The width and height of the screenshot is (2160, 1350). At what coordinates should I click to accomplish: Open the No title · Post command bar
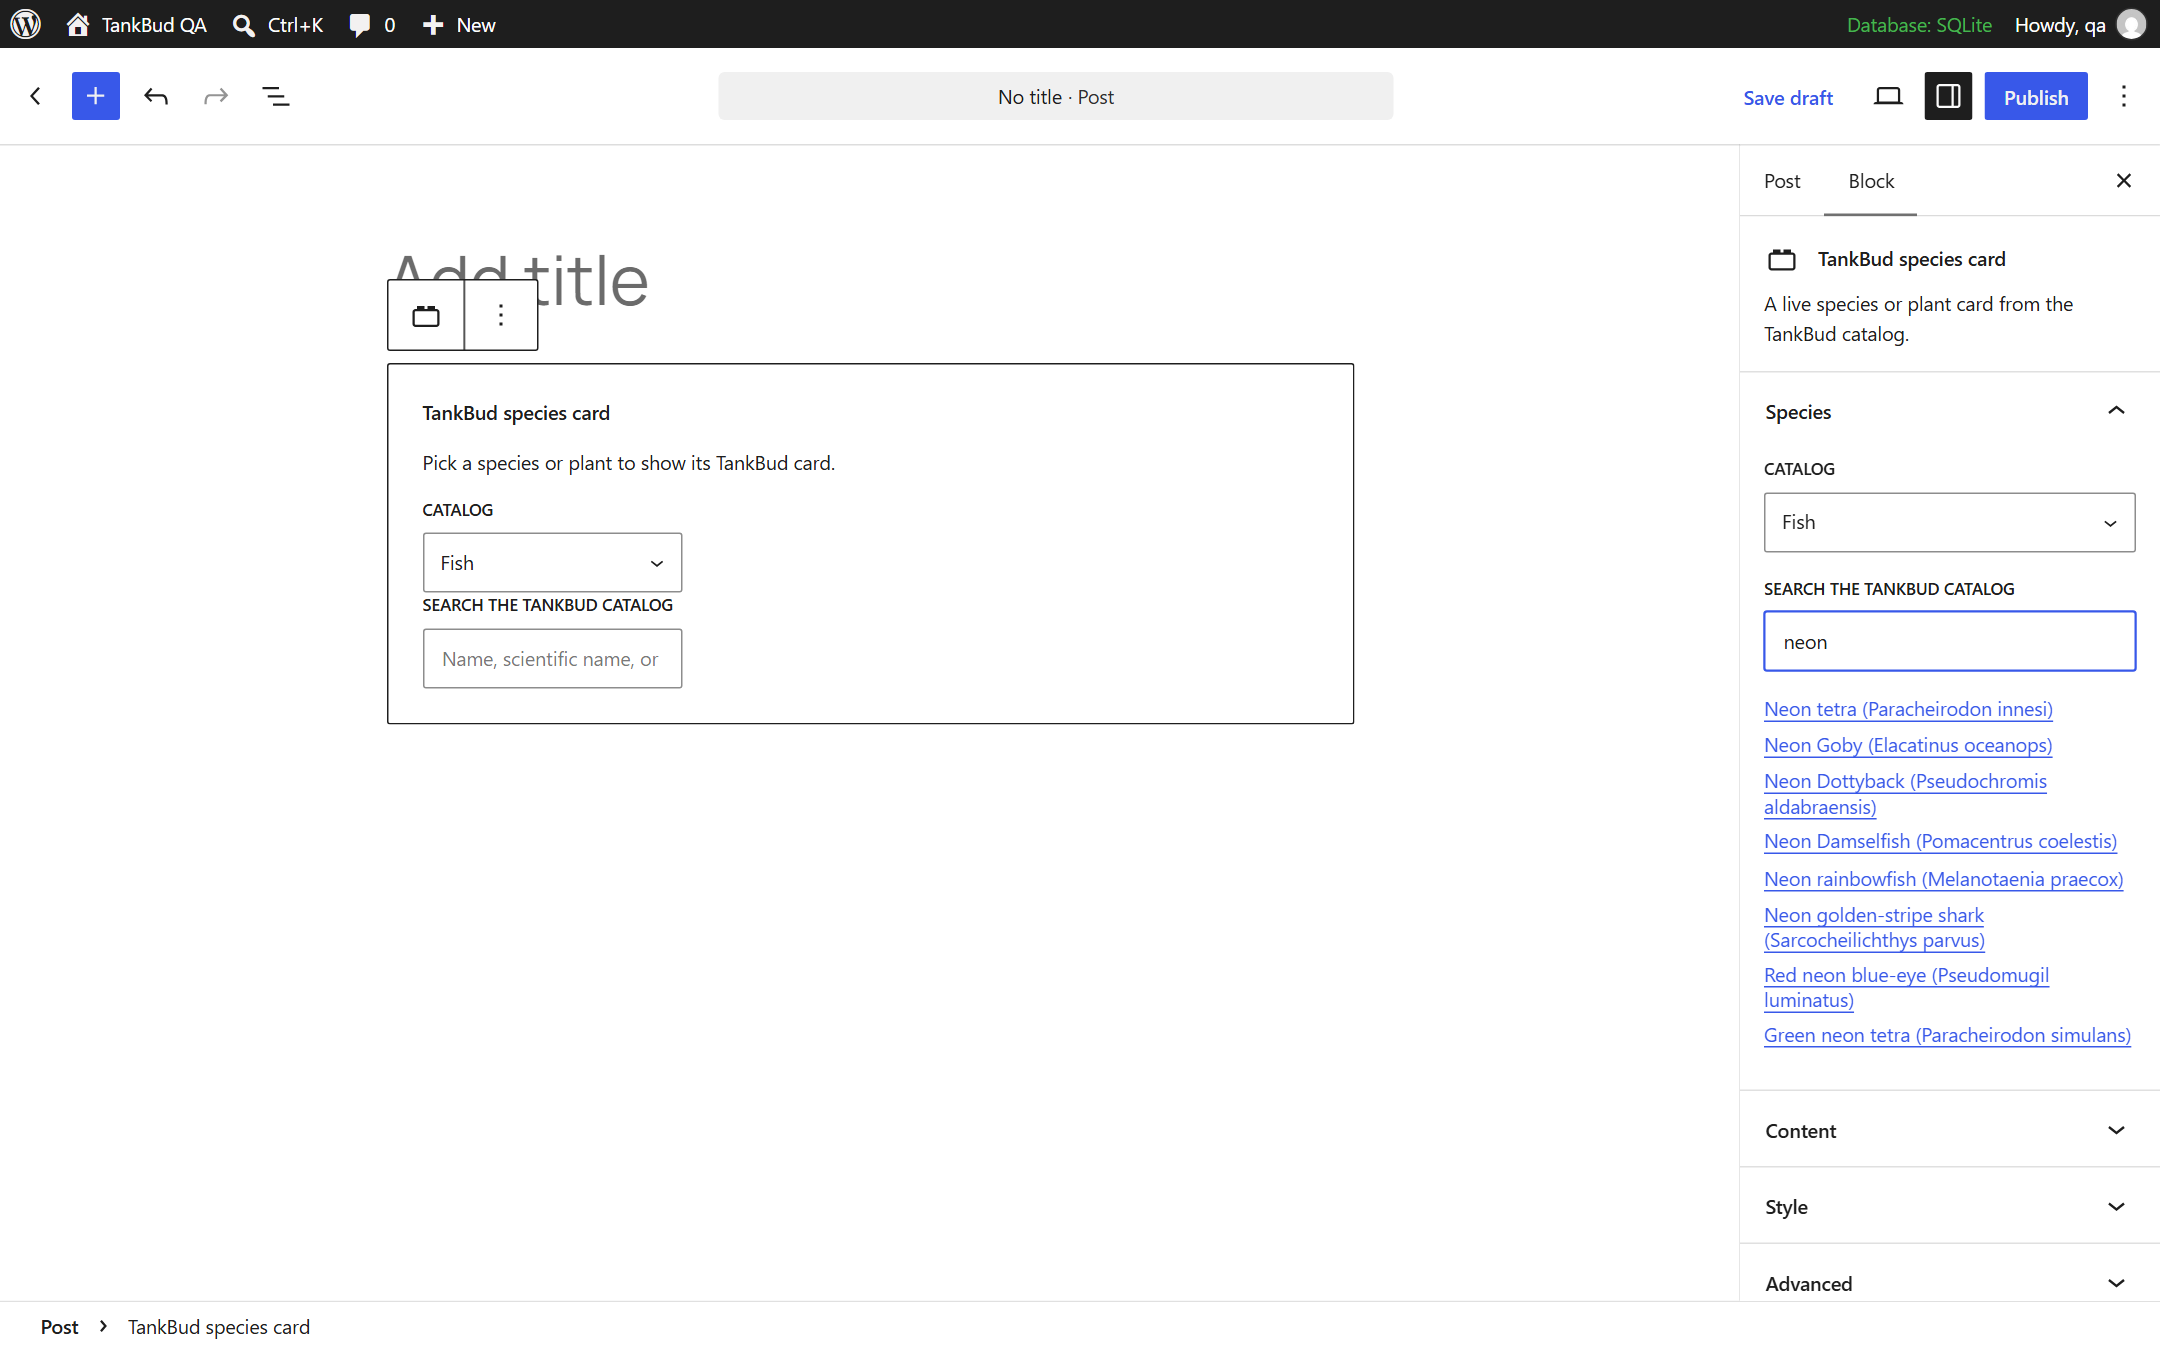pyautogui.click(x=1055, y=96)
